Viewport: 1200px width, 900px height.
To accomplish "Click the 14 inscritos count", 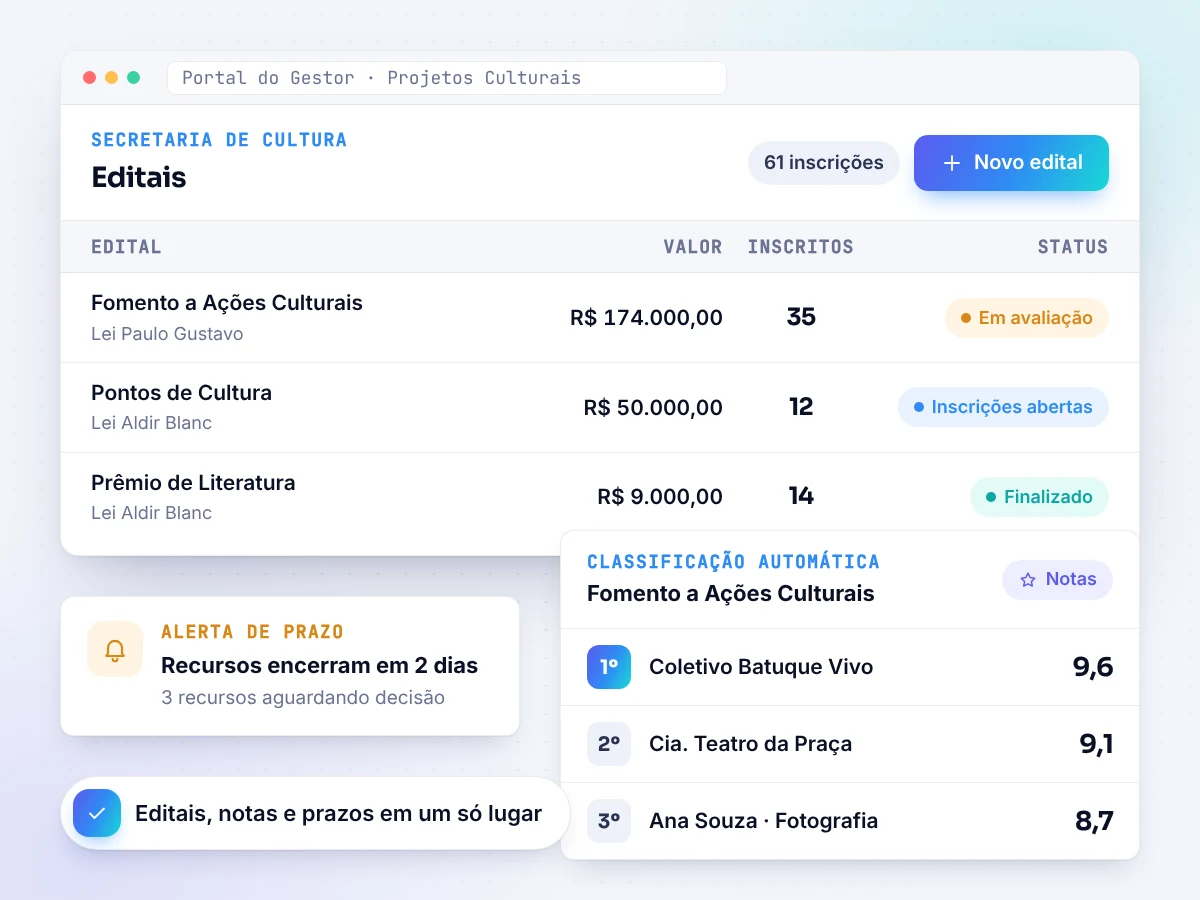I will (x=801, y=496).
